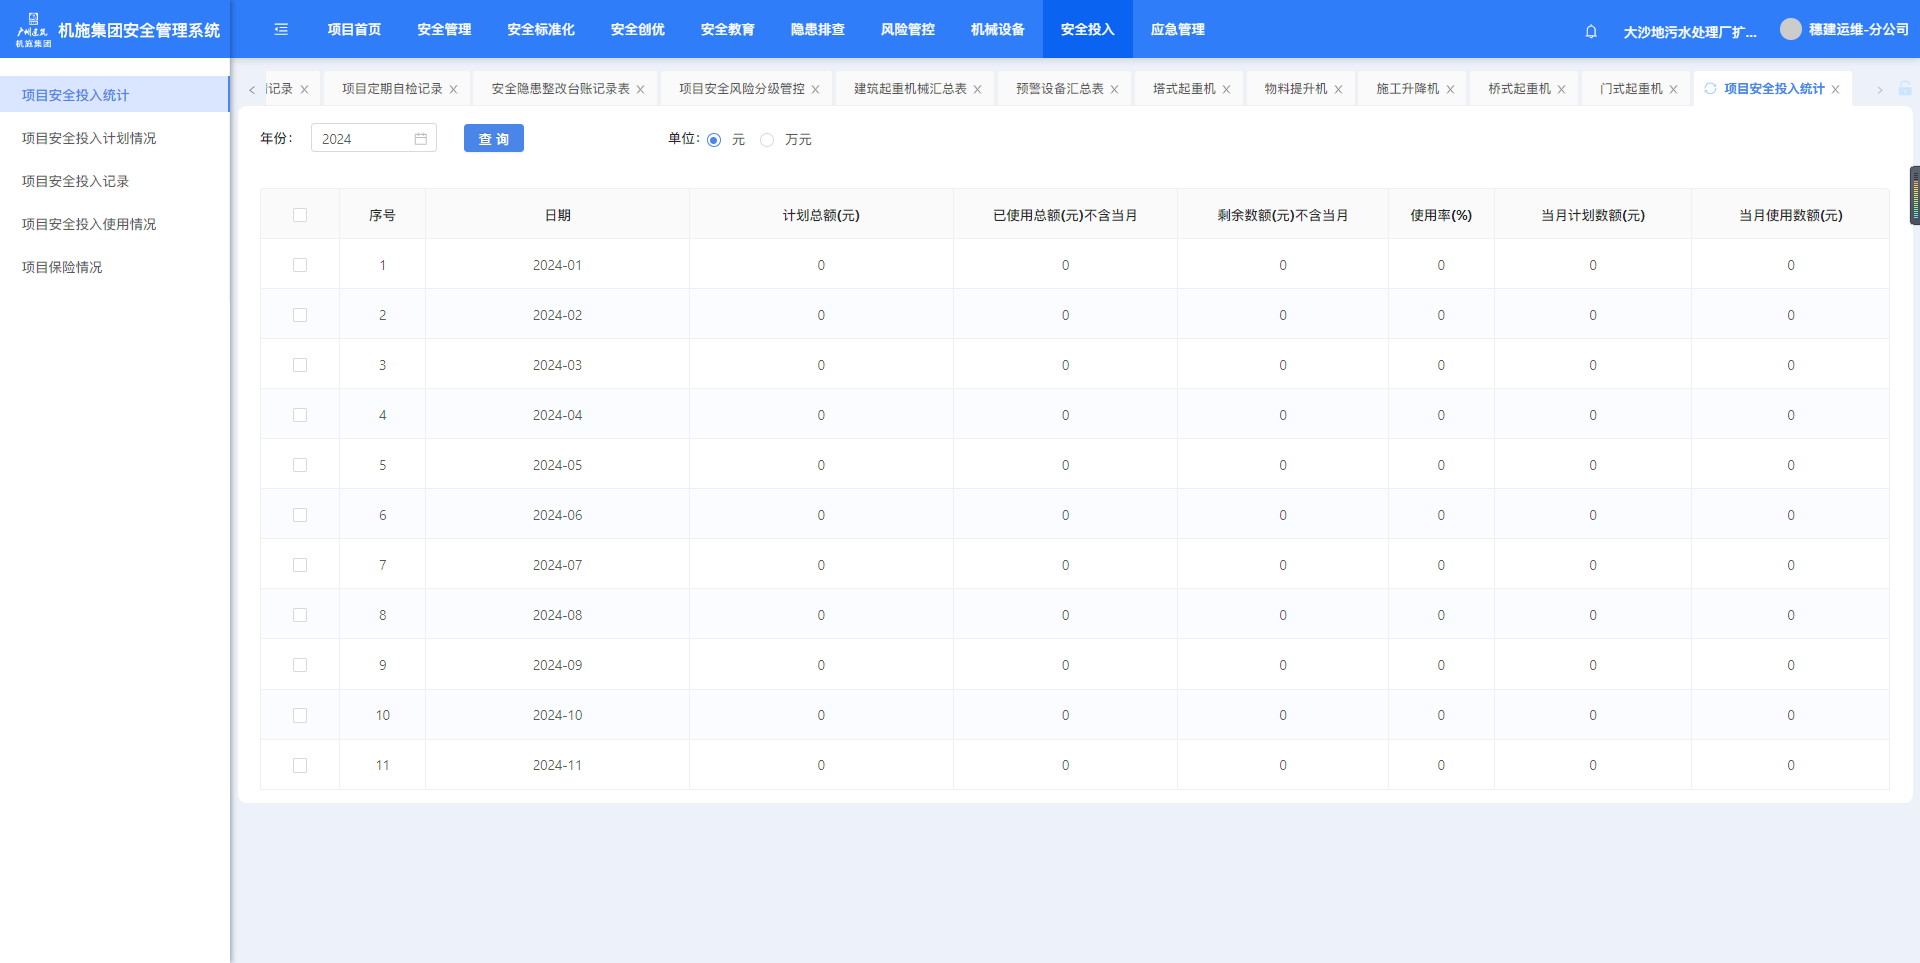Image resolution: width=1920 pixels, height=963 pixels.
Task: Click the refresh icon on 项目安全投入统计 tab
Action: (1710, 89)
